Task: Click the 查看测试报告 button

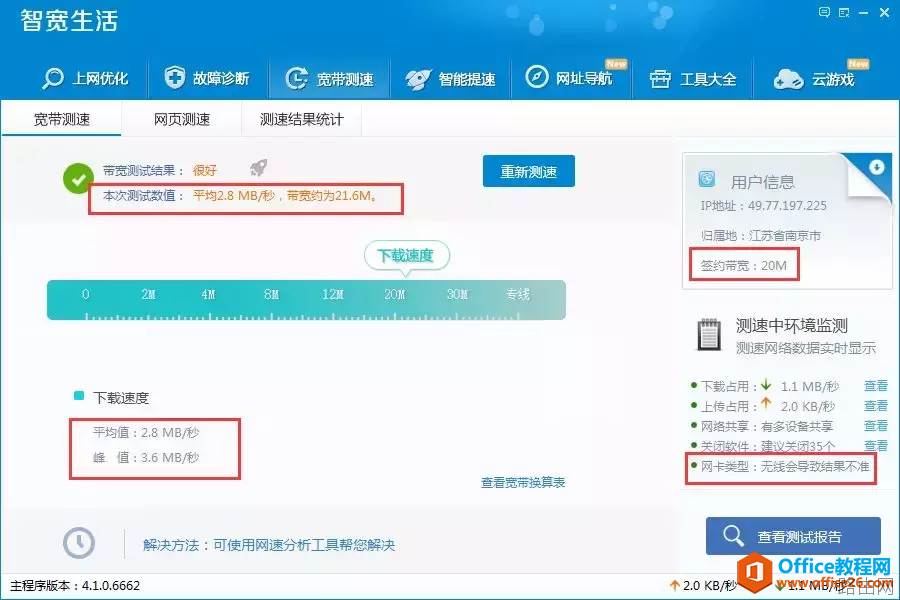Action: tap(793, 536)
